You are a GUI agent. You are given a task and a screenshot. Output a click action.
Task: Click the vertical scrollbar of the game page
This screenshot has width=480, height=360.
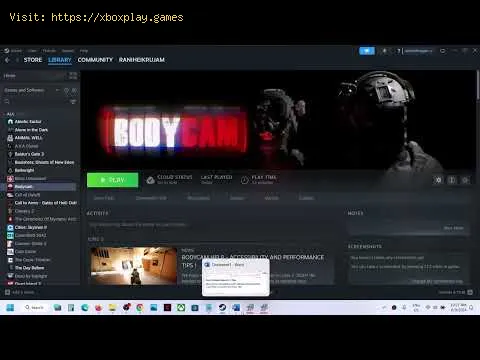[478, 85]
